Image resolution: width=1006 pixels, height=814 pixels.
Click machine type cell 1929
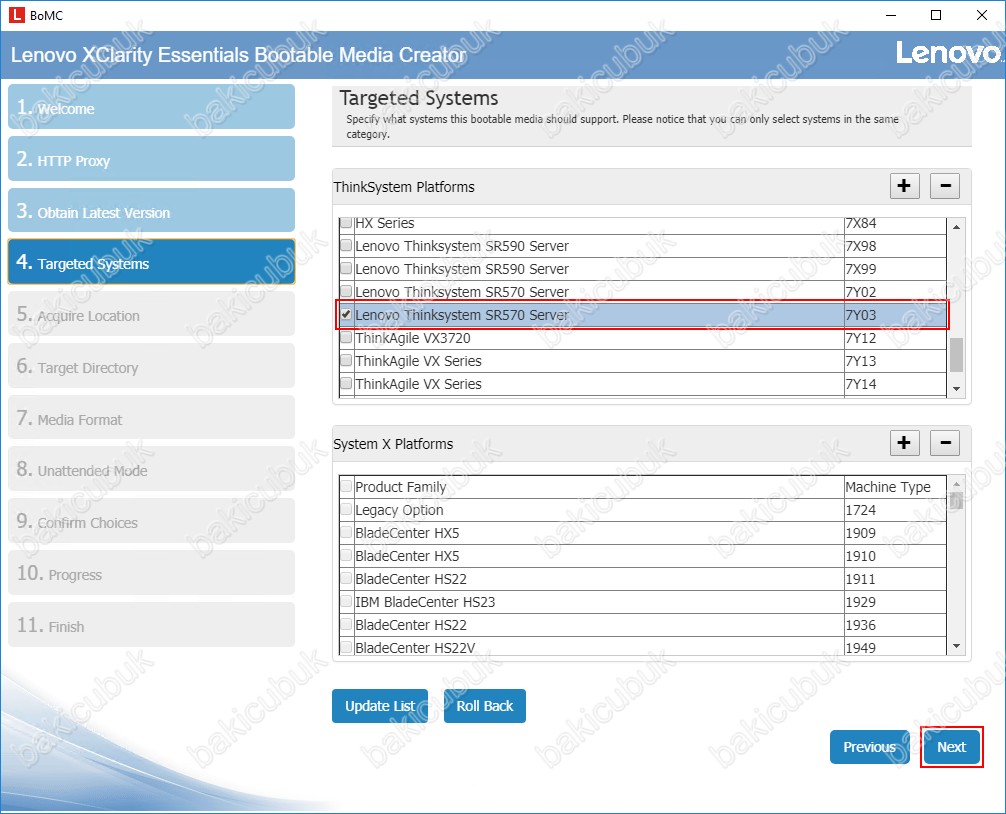click(x=895, y=602)
